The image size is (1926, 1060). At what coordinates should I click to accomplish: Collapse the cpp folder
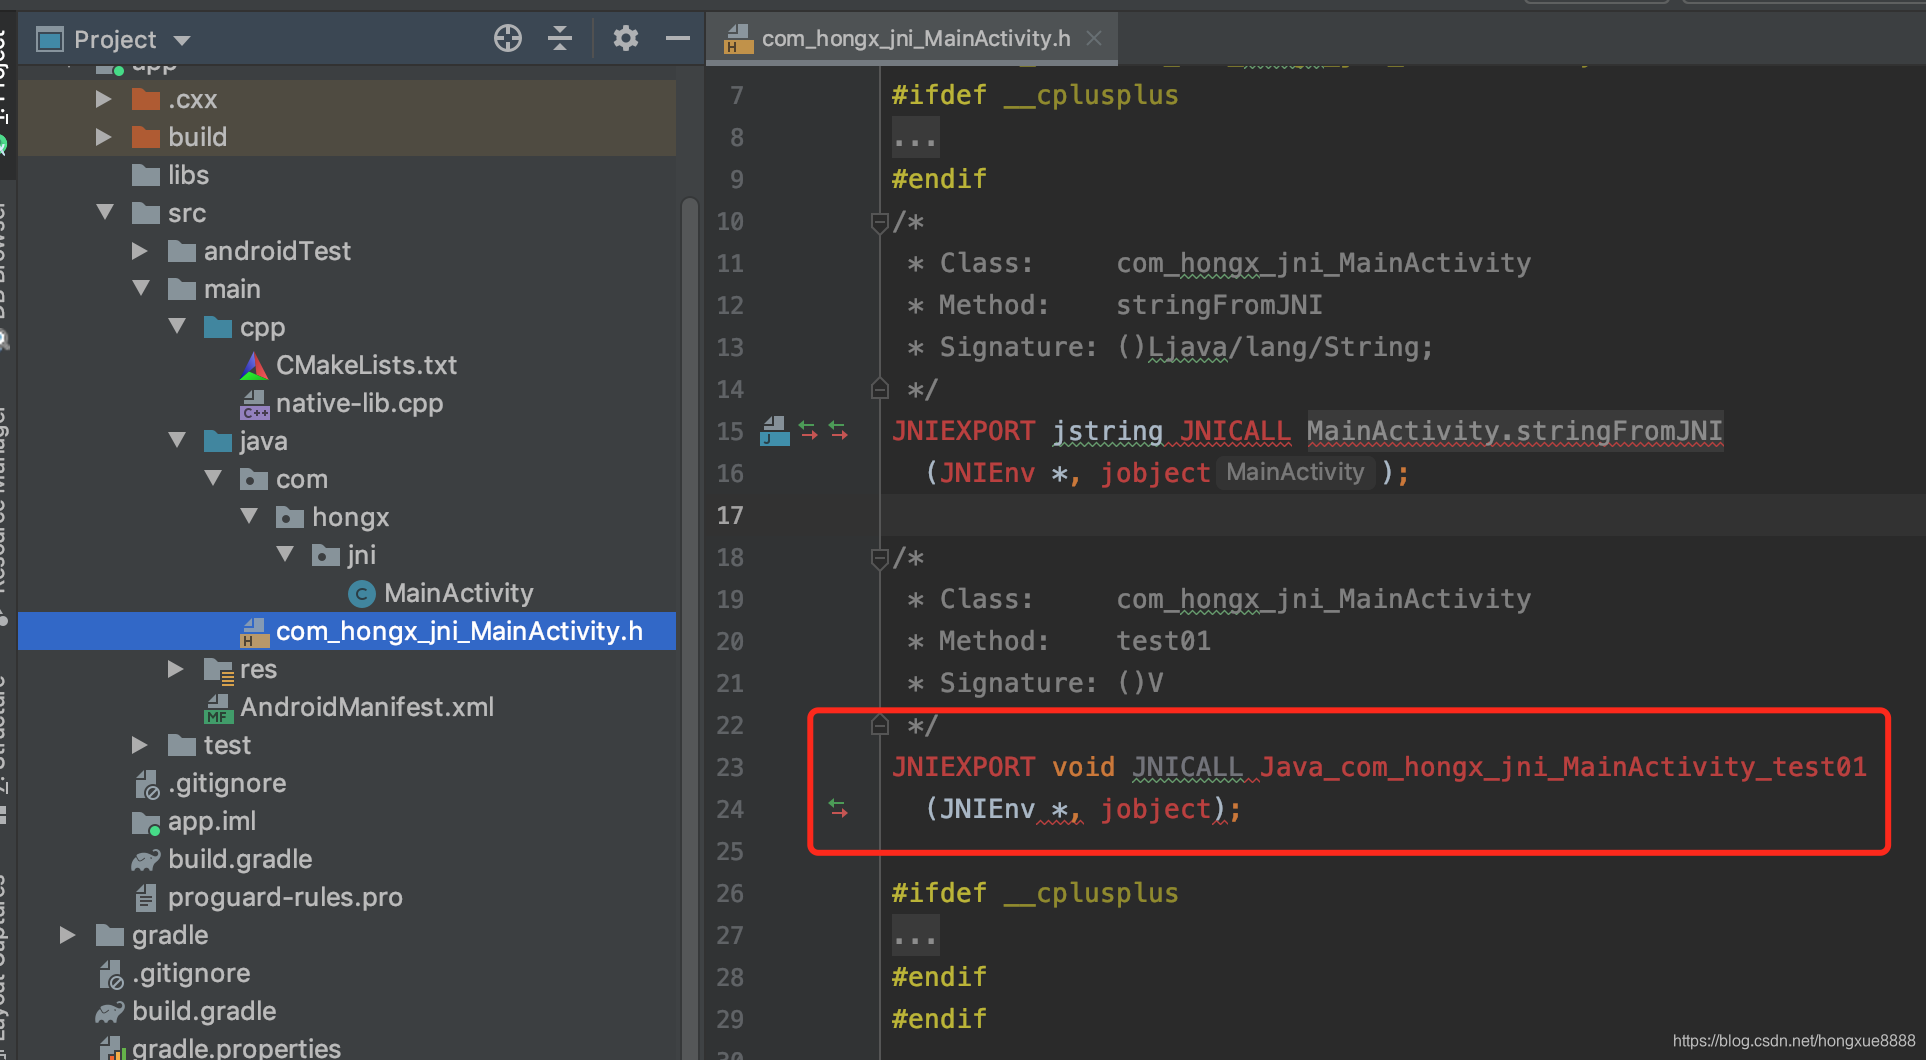pyautogui.click(x=177, y=326)
